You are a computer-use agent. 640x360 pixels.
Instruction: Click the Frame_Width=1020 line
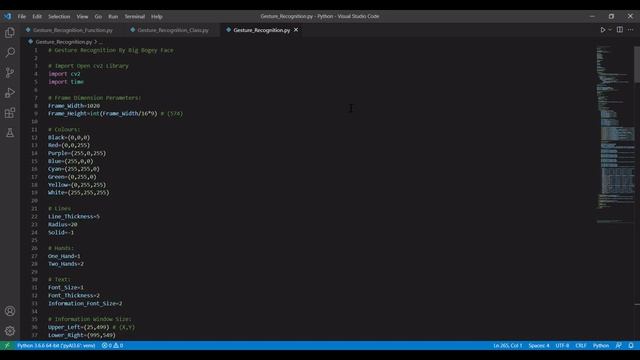pos(74,106)
